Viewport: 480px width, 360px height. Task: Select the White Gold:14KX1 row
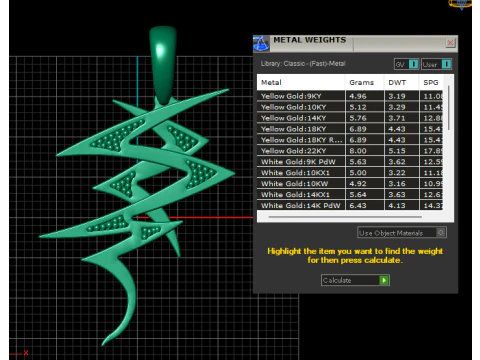350,195
